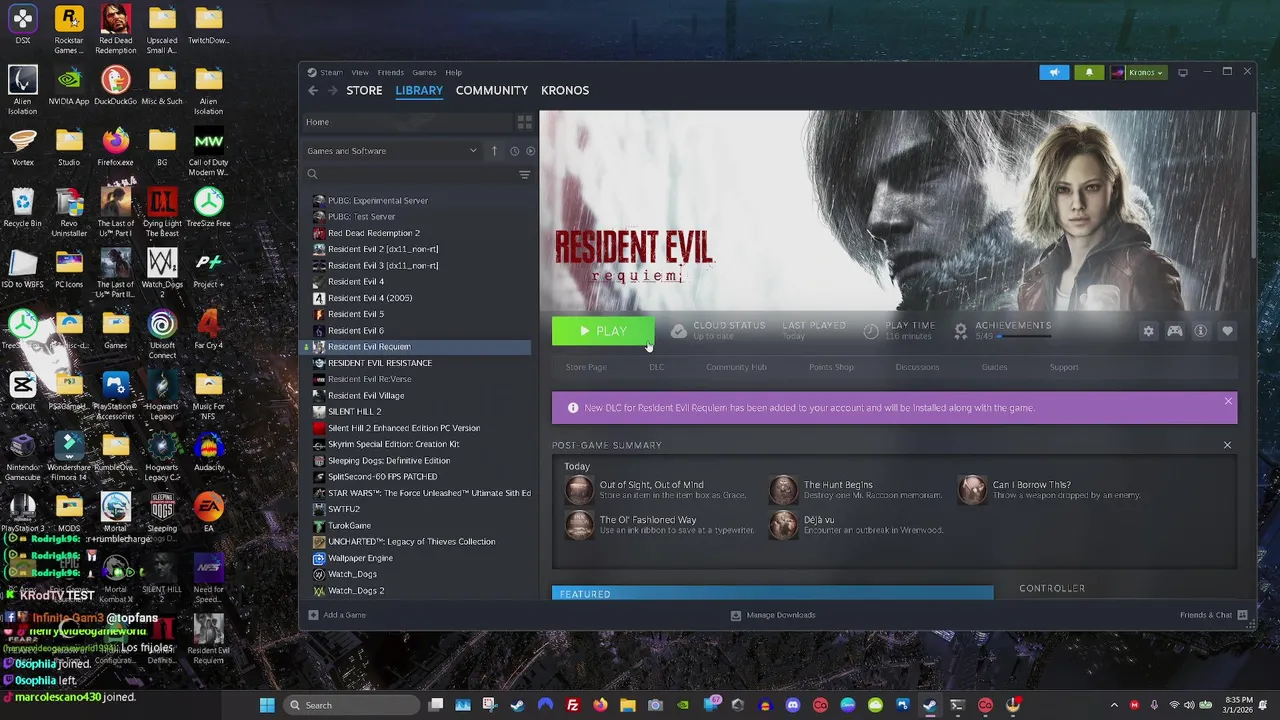1280x720 pixels.
Task: Open the library grid view icon
Action: (524, 122)
